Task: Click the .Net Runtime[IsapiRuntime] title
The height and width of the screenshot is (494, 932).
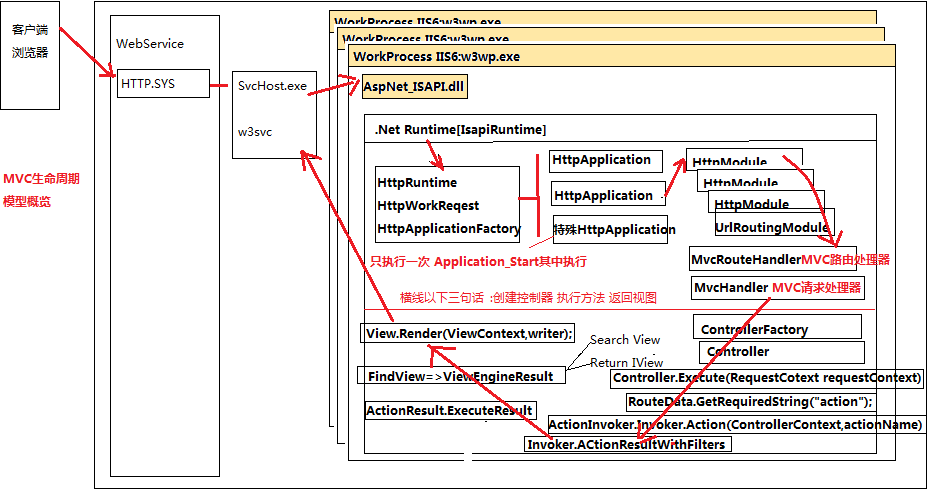Action: pos(460,130)
